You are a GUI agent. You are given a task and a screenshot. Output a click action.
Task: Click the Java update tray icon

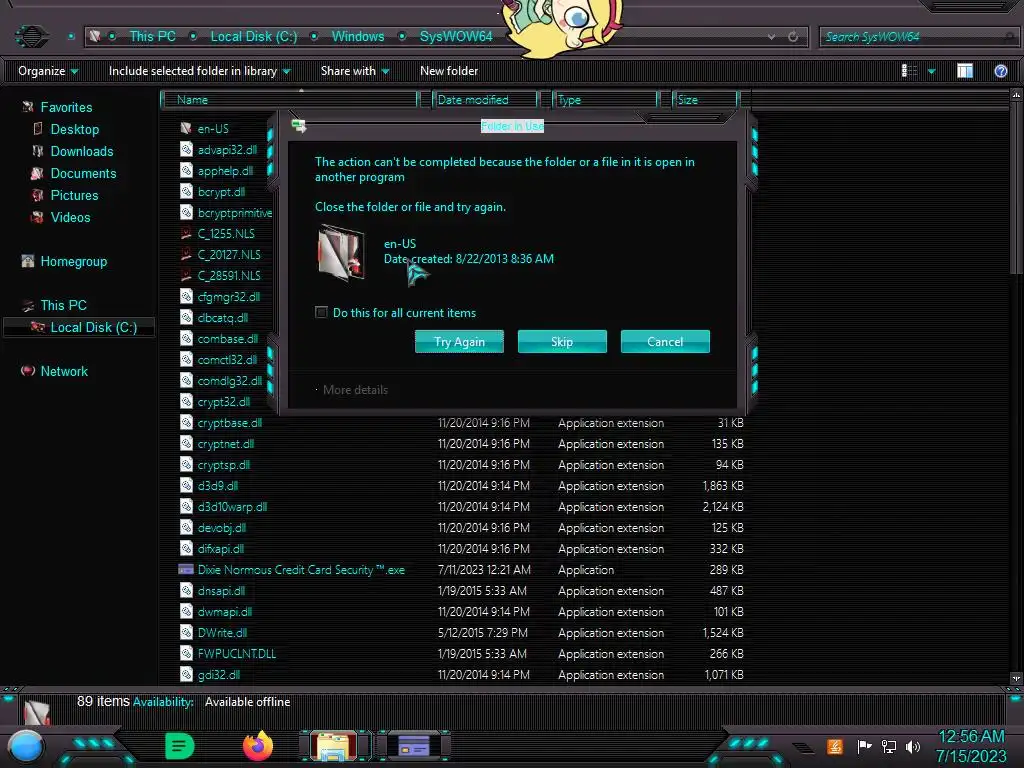834,746
